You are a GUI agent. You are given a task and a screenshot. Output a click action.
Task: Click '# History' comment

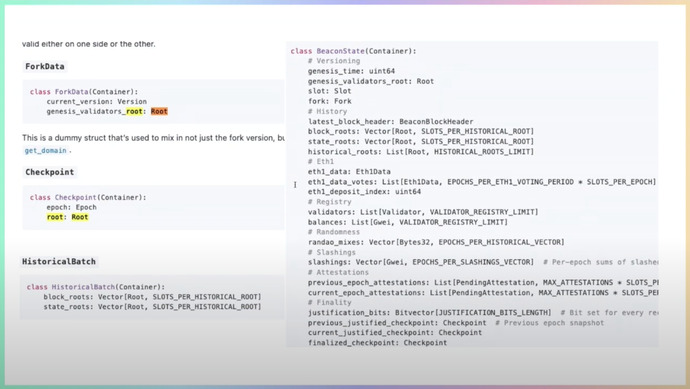pyautogui.click(x=328, y=111)
